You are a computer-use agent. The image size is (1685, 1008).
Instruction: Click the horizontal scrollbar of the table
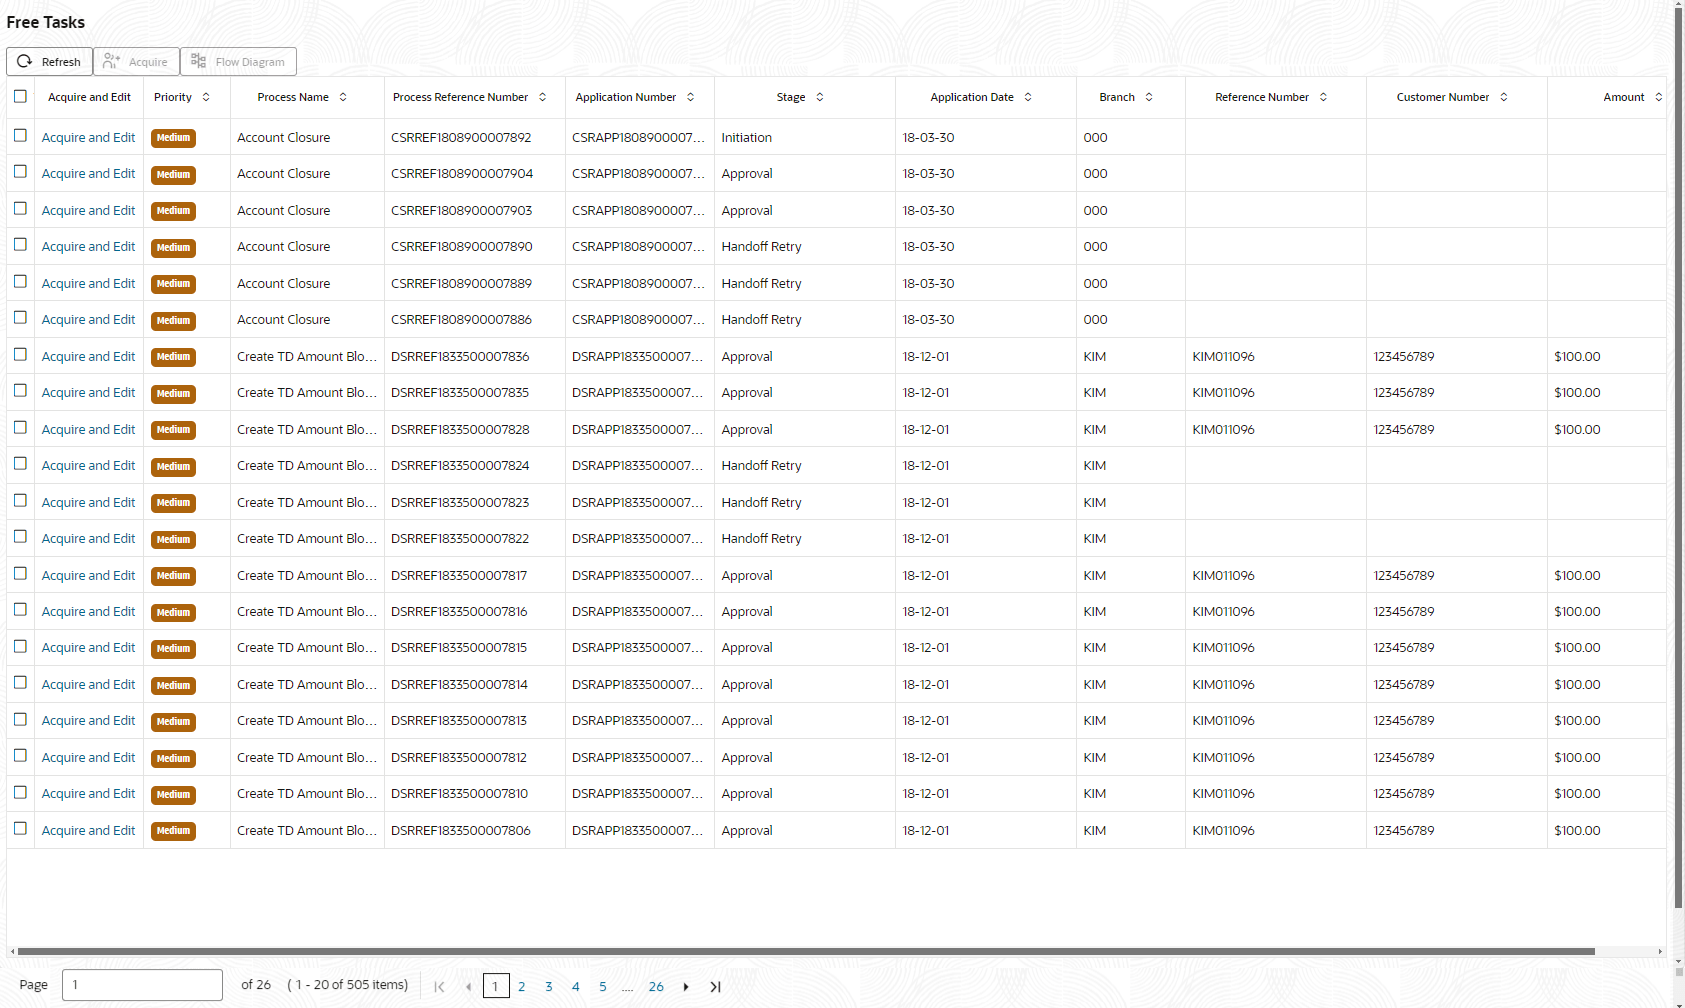[x=806, y=952]
